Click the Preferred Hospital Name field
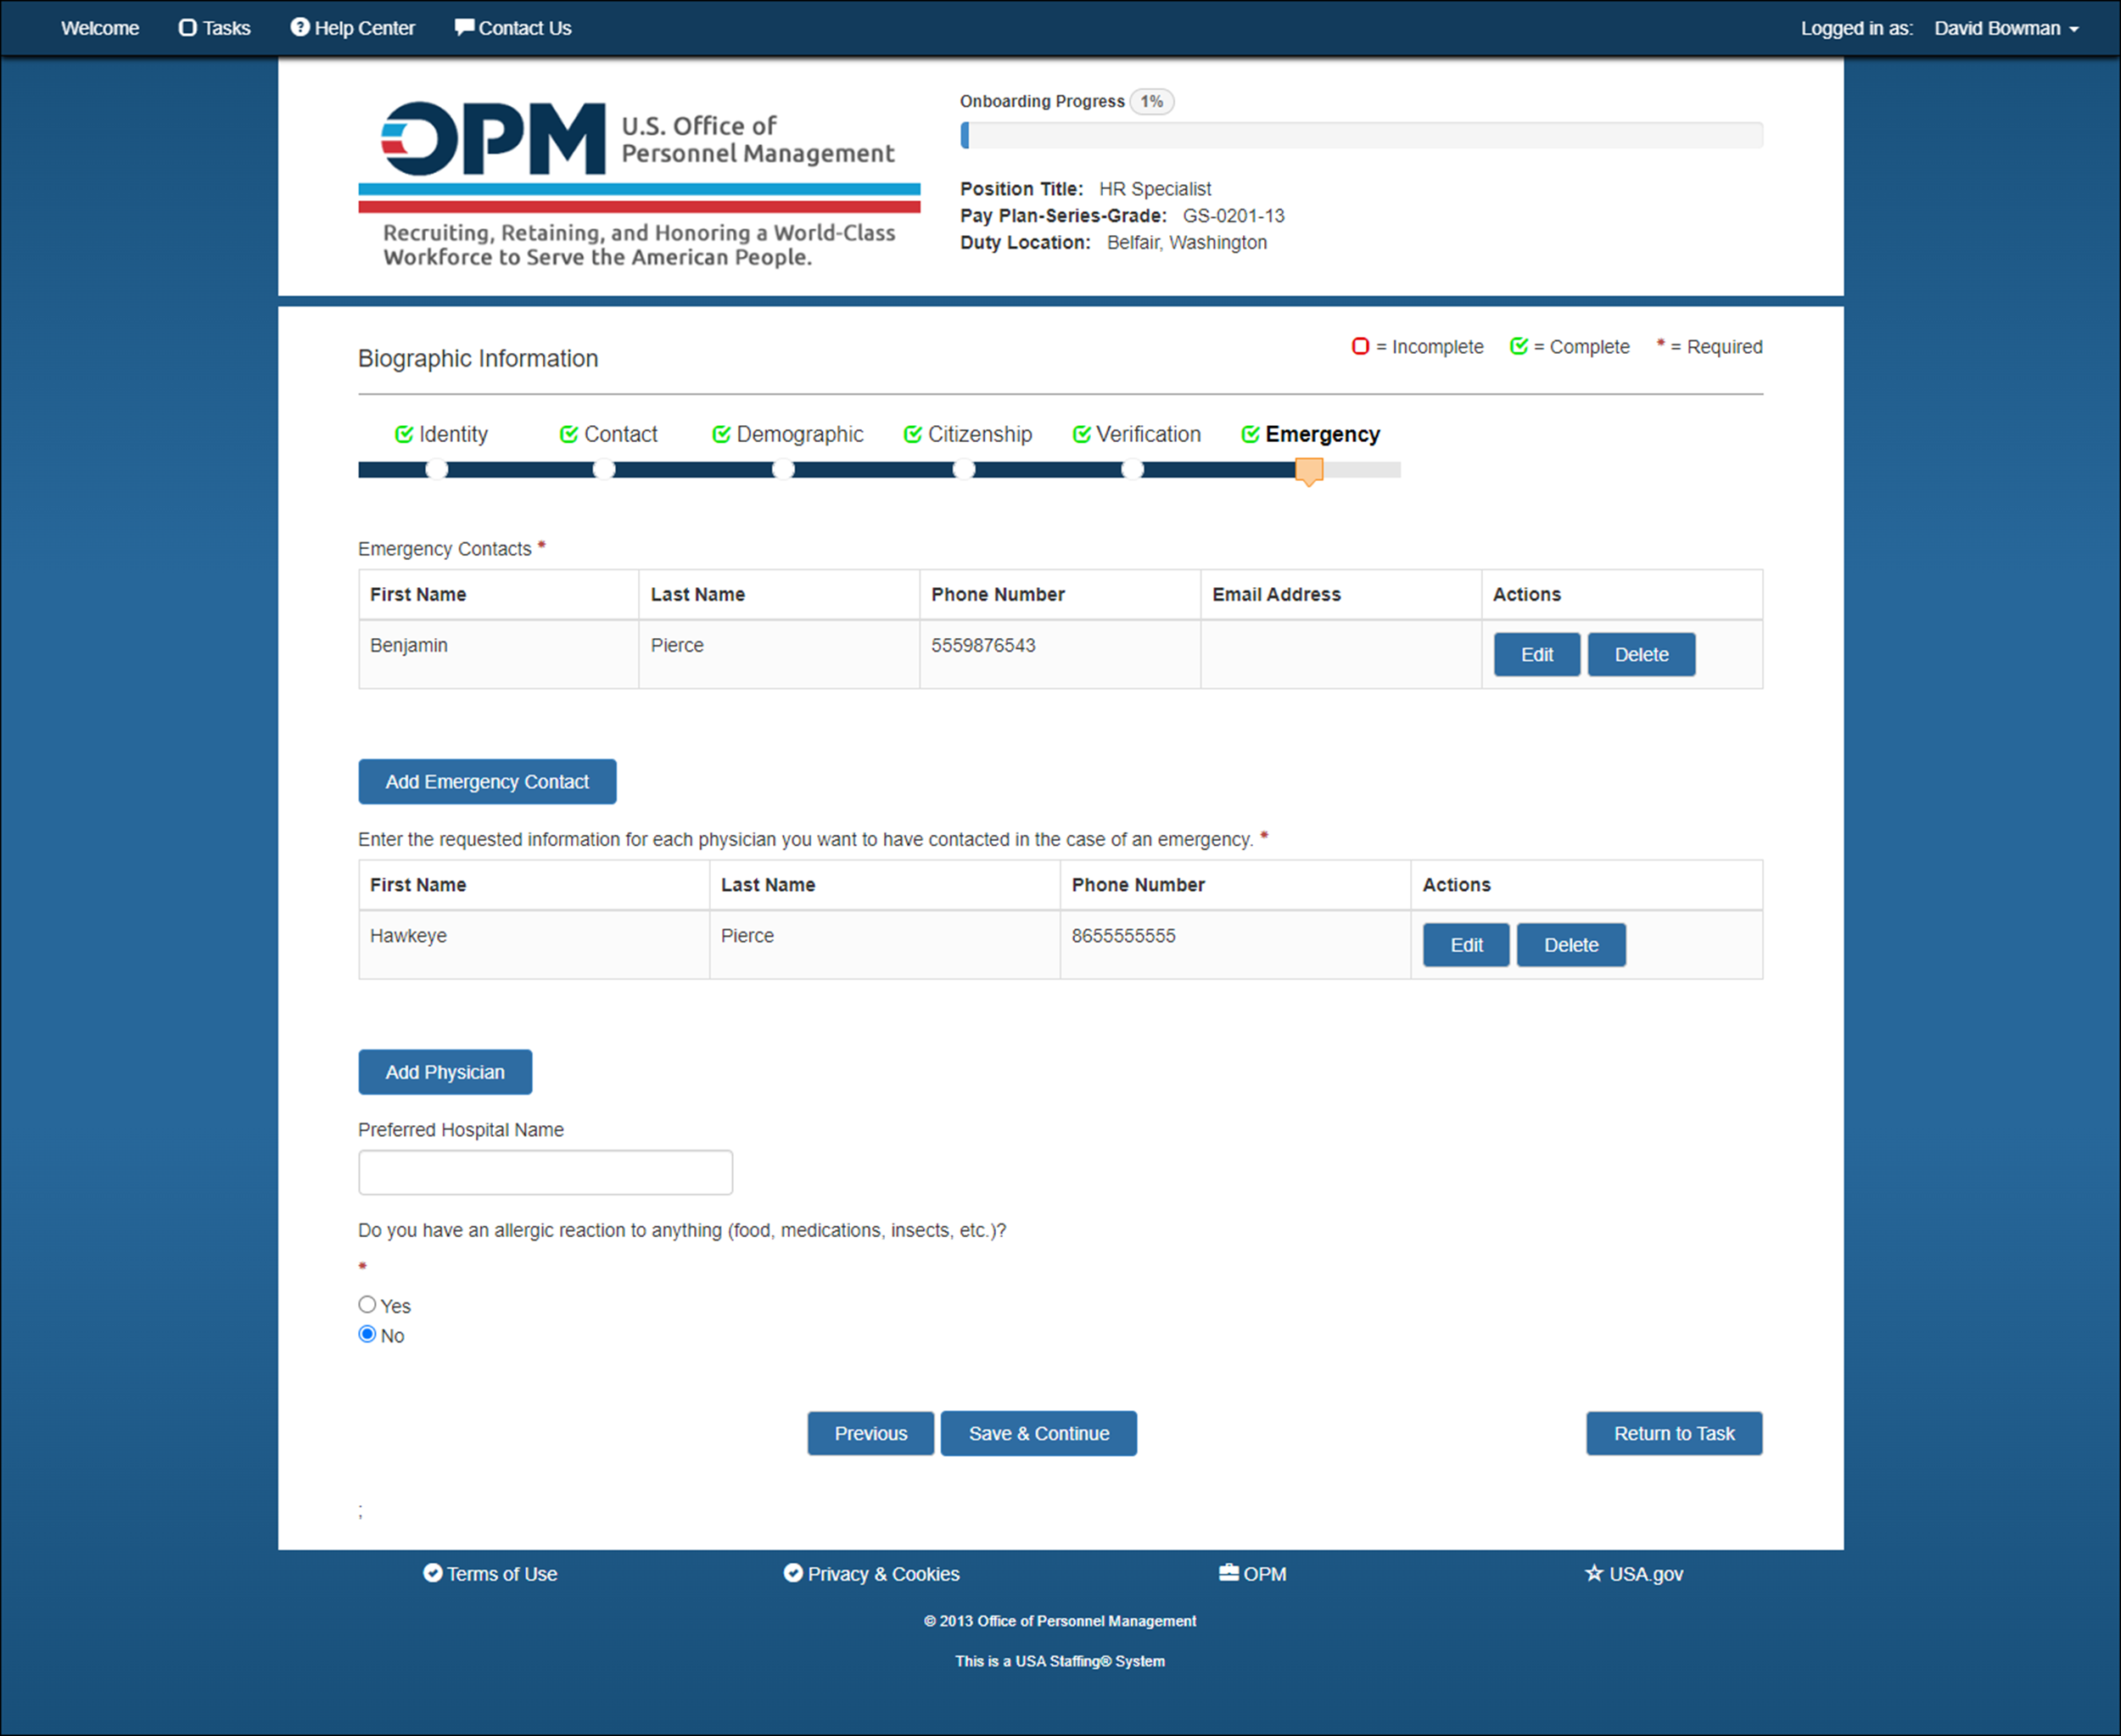Viewport: 2121px width, 1736px height. pyautogui.click(x=546, y=1172)
